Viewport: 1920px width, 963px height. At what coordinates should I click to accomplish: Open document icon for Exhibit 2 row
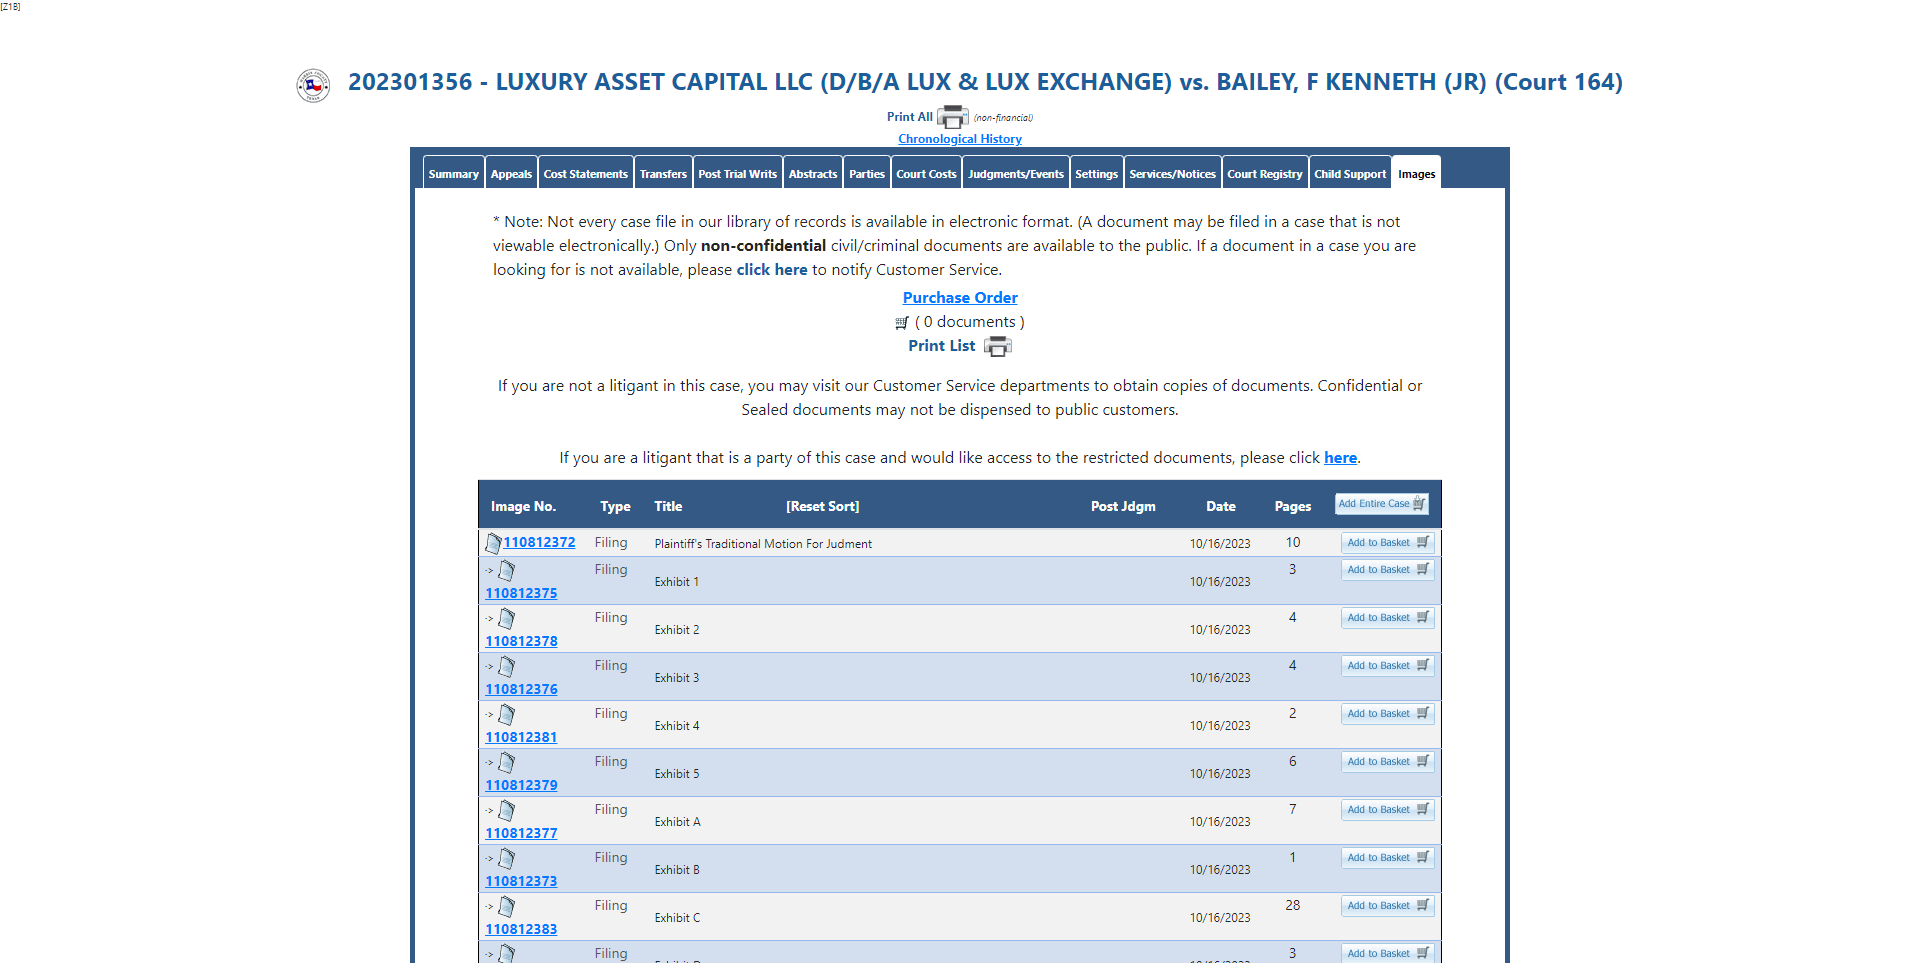(507, 618)
